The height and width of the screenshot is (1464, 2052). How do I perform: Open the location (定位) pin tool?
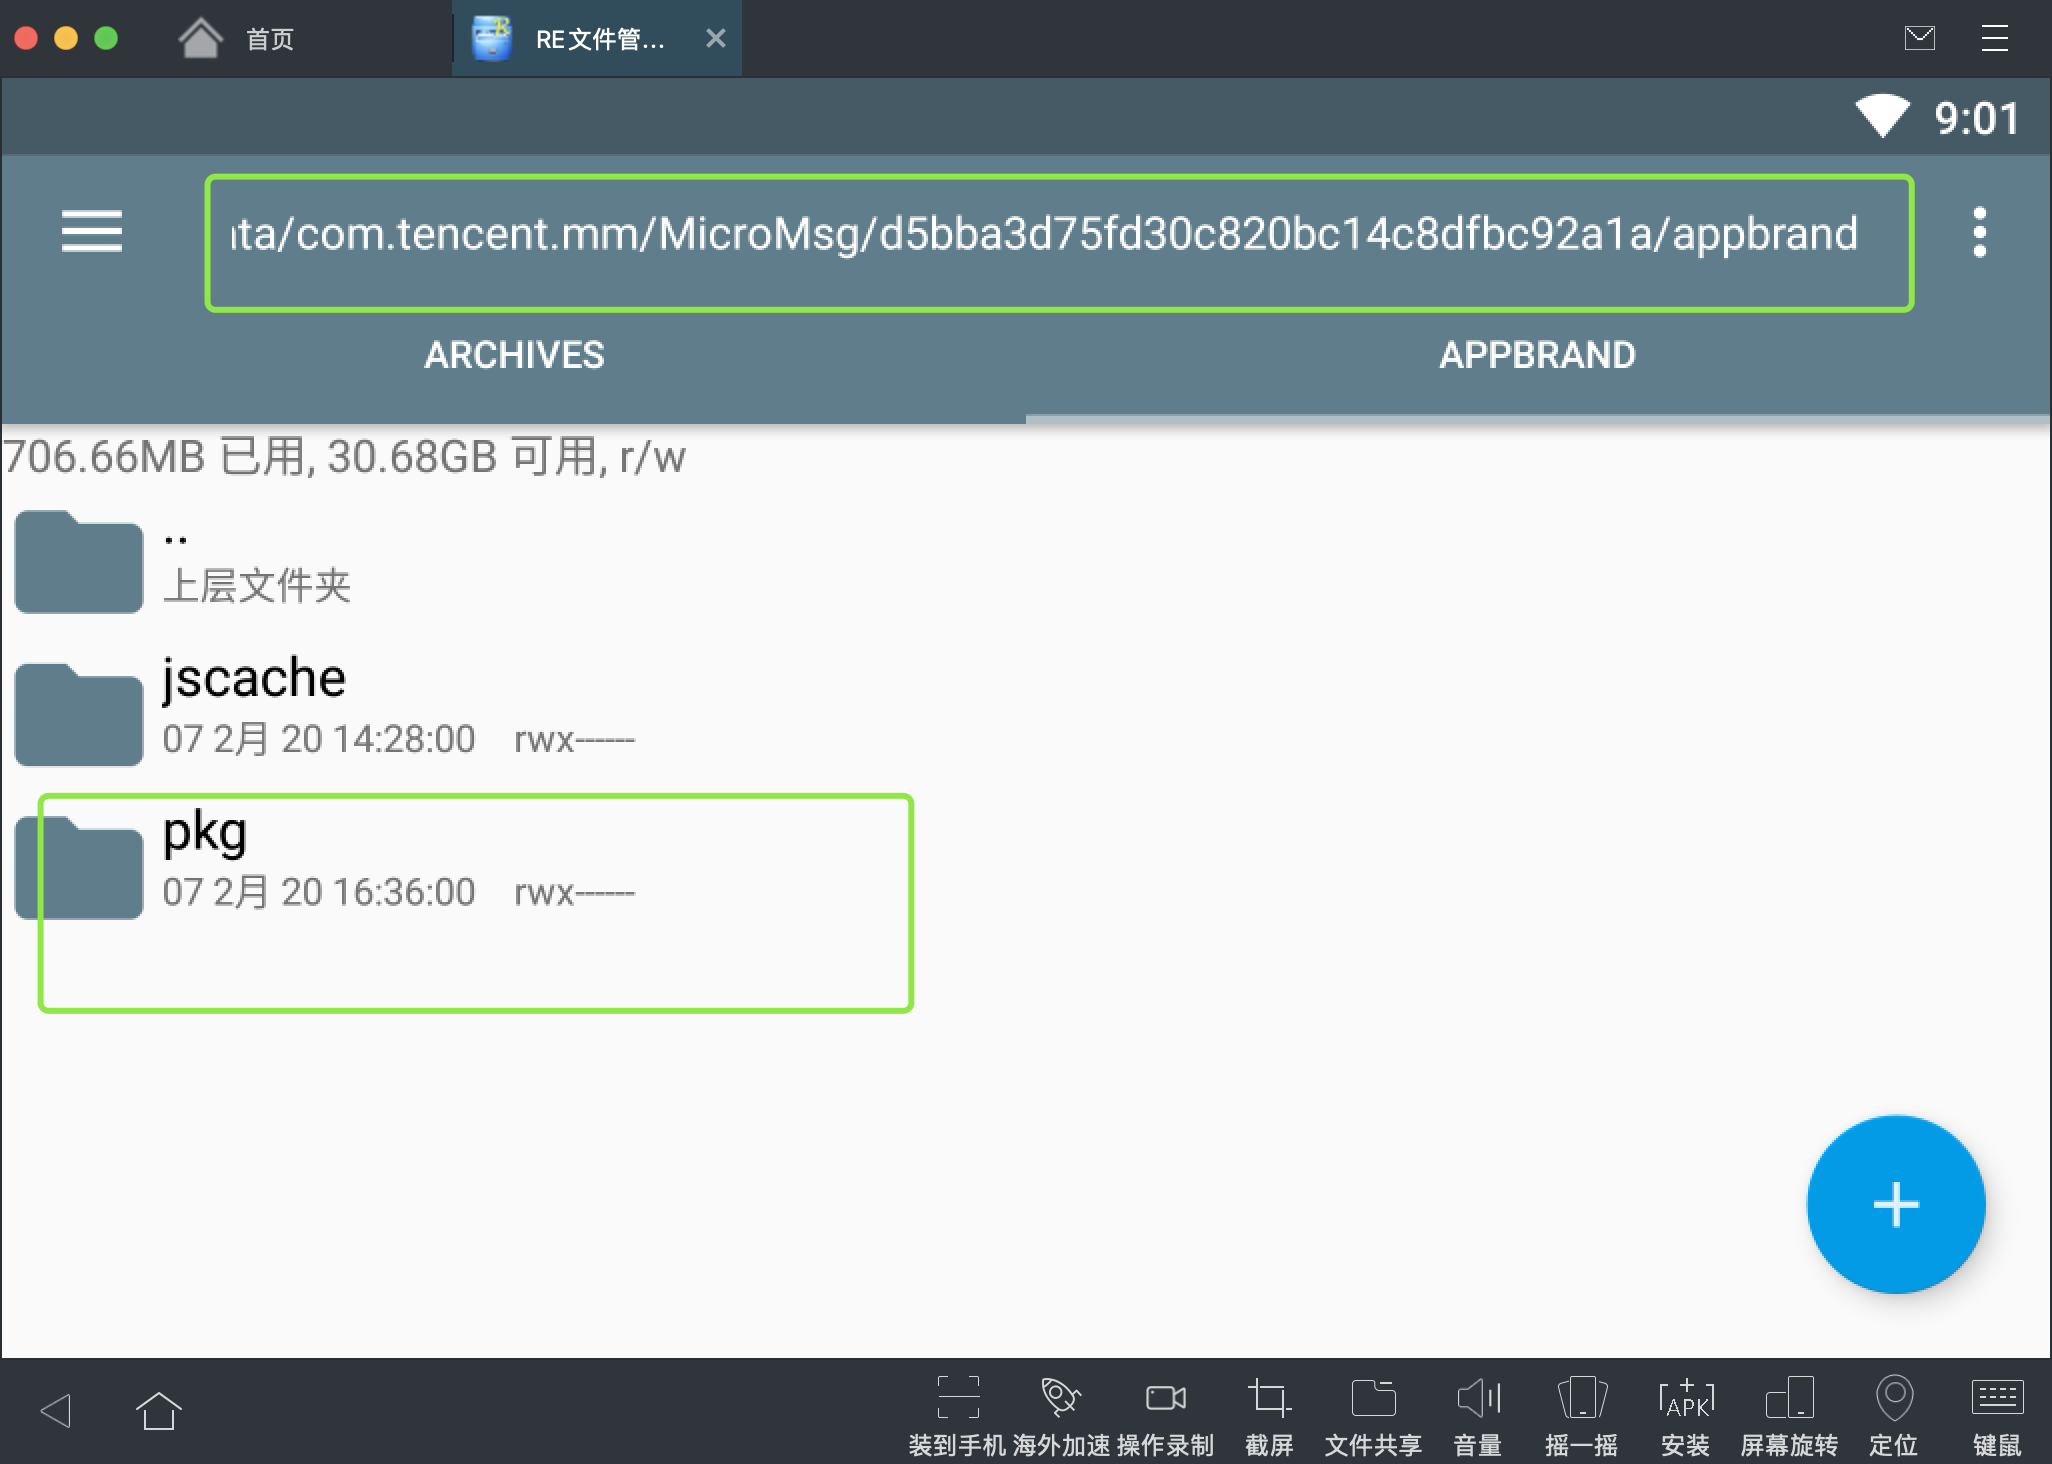tap(1893, 1398)
